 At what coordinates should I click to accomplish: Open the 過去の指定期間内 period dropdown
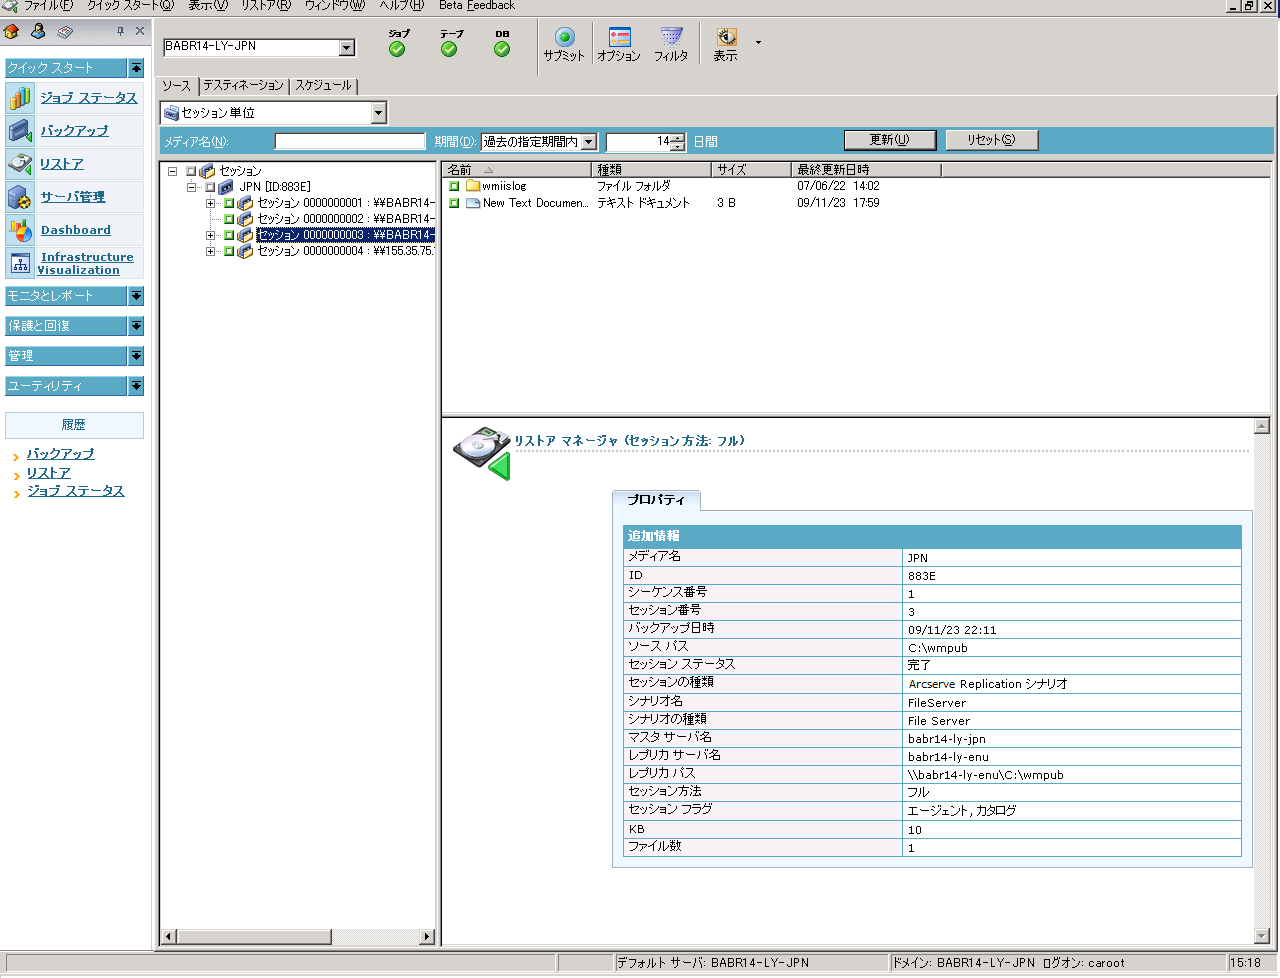tap(589, 142)
